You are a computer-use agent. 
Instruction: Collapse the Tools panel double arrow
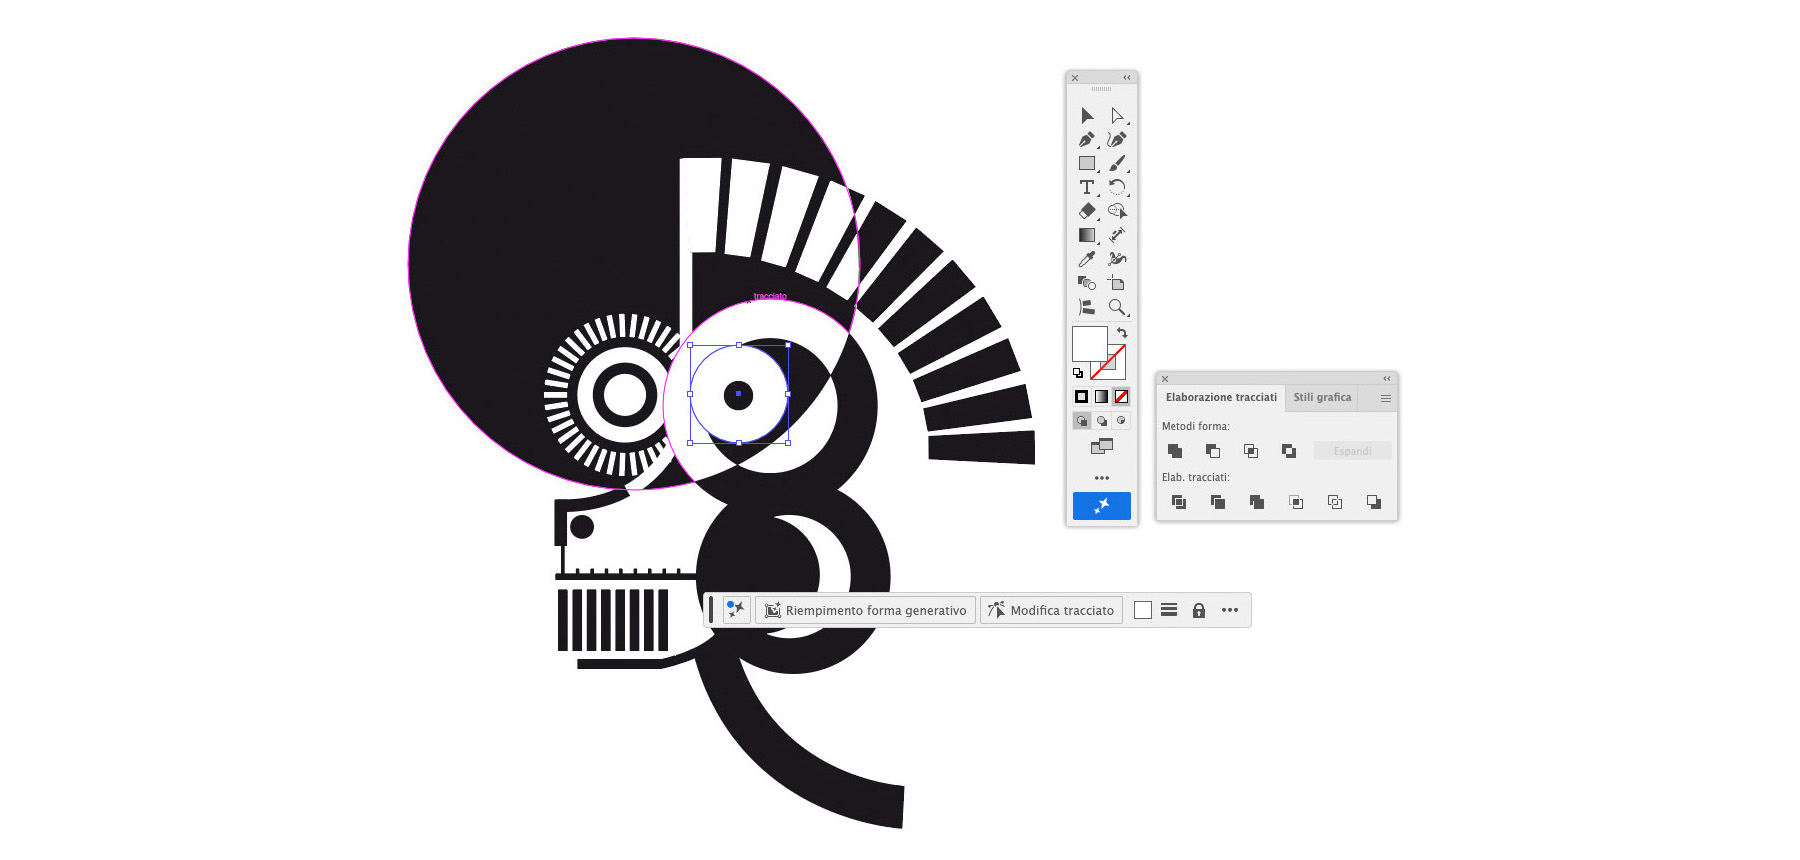point(1127,78)
